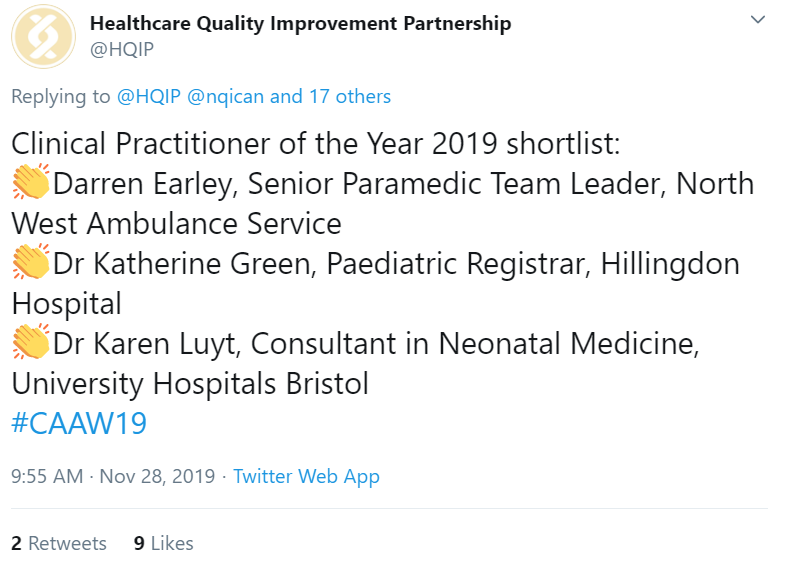The height and width of the screenshot is (569, 786).
Task: Click the clapping emoji before Dr Karen Luyt
Action: [31, 342]
